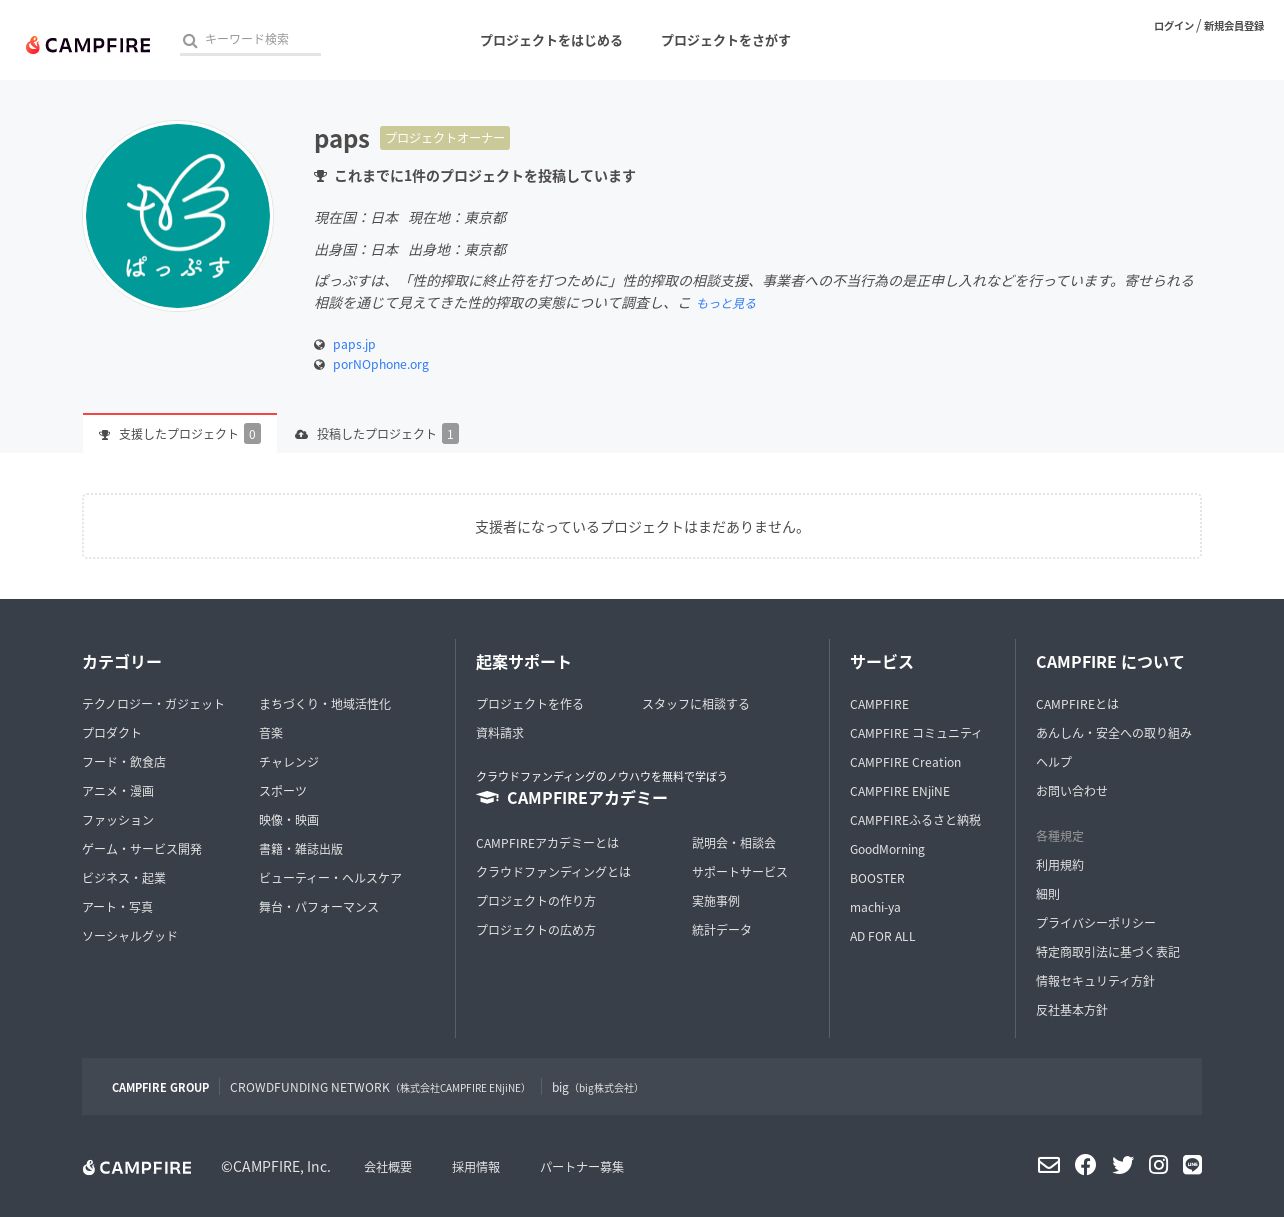
Task: Open ヘルプ link in footer
Action: [x=1054, y=762]
